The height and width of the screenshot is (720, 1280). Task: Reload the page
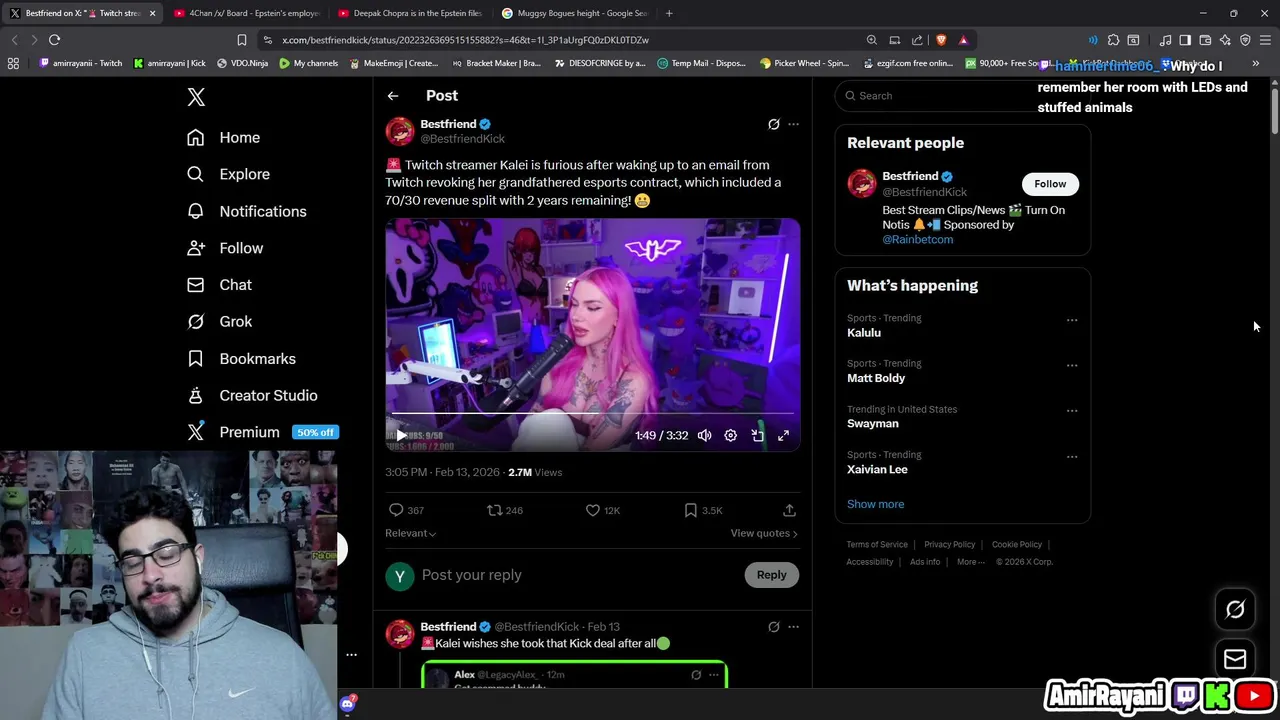(54, 40)
